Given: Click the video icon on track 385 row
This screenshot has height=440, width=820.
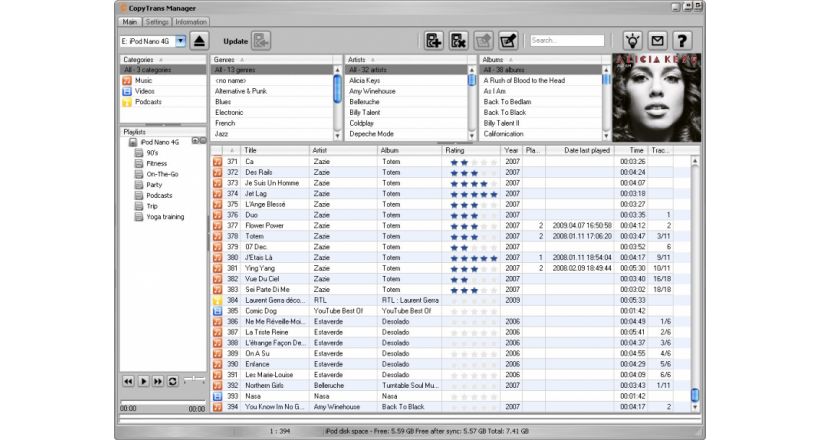Looking at the screenshot, I should pyautogui.click(x=217, y=311).
